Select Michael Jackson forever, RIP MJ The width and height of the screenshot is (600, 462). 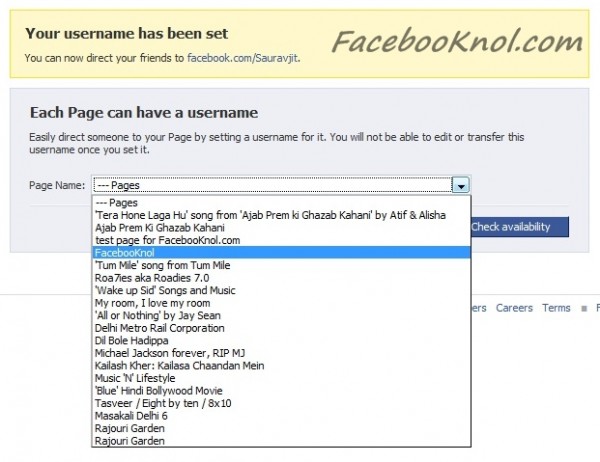pos(281,353)
